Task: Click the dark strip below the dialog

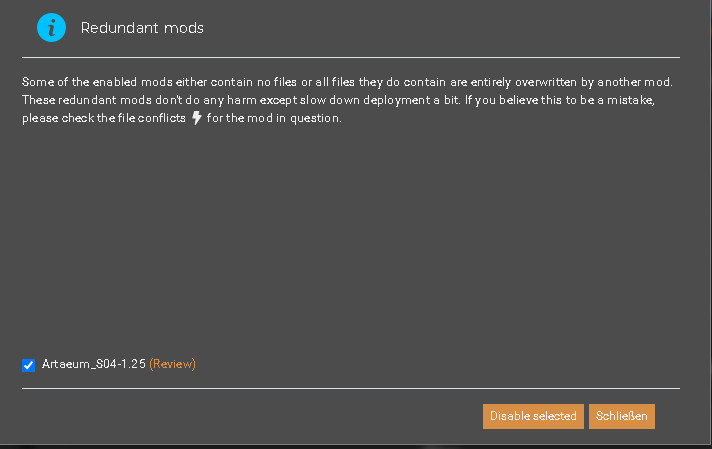Action: [350, 445]
